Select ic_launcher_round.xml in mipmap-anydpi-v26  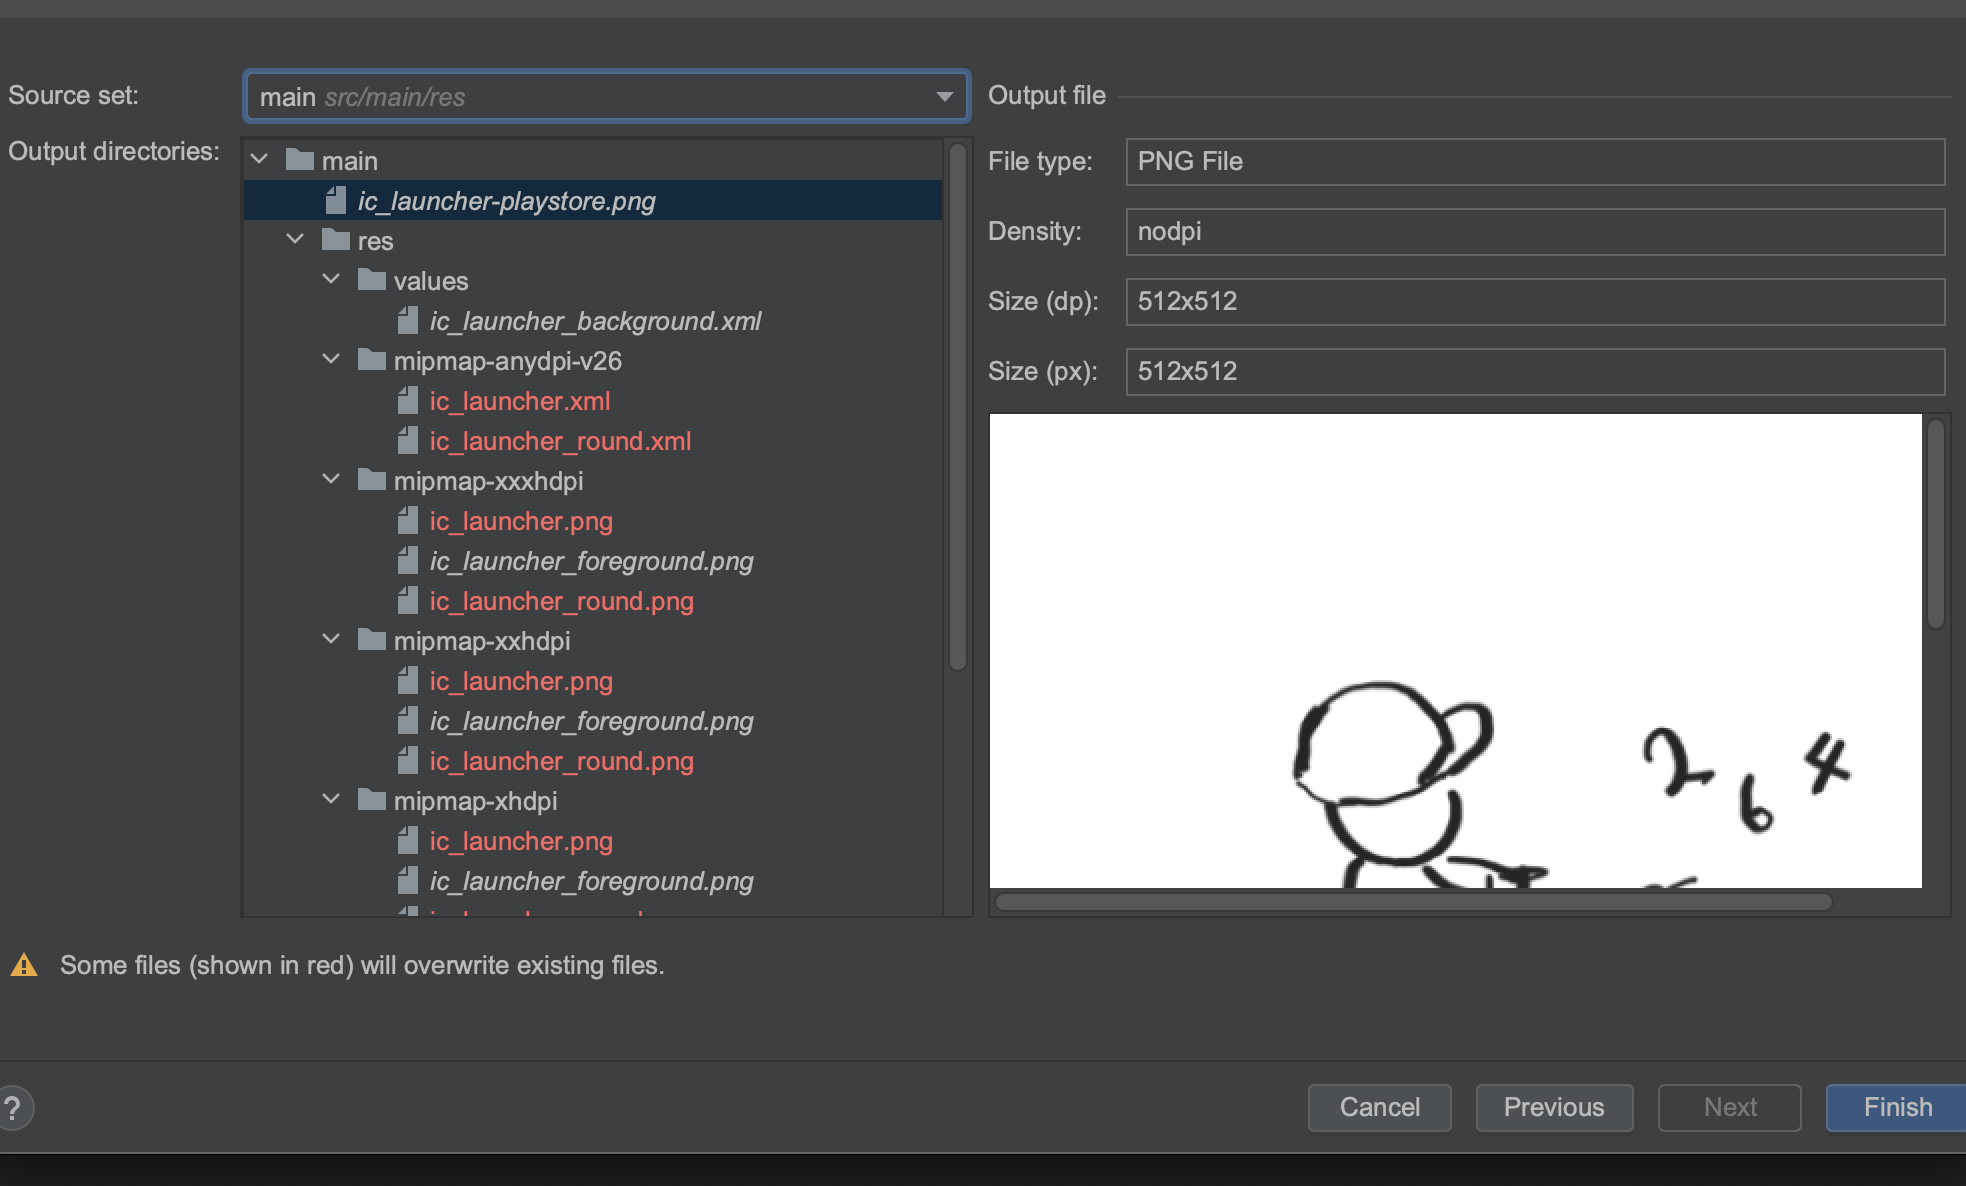coord(560,441)
